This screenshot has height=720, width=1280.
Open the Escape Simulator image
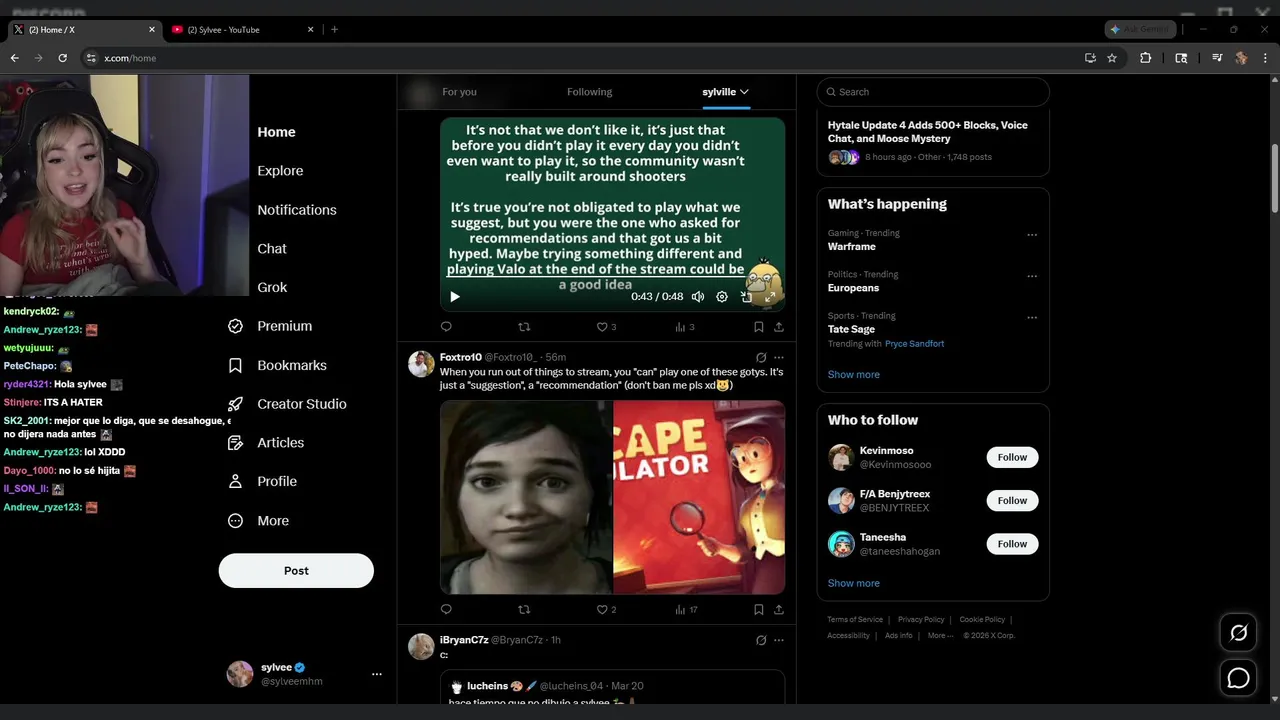click(699, 497)
